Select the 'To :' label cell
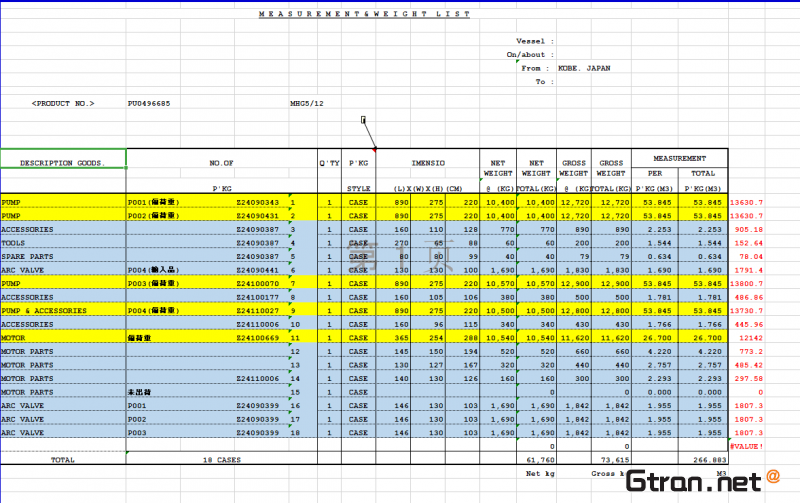800x503 pixels. (x=544, y=82)
